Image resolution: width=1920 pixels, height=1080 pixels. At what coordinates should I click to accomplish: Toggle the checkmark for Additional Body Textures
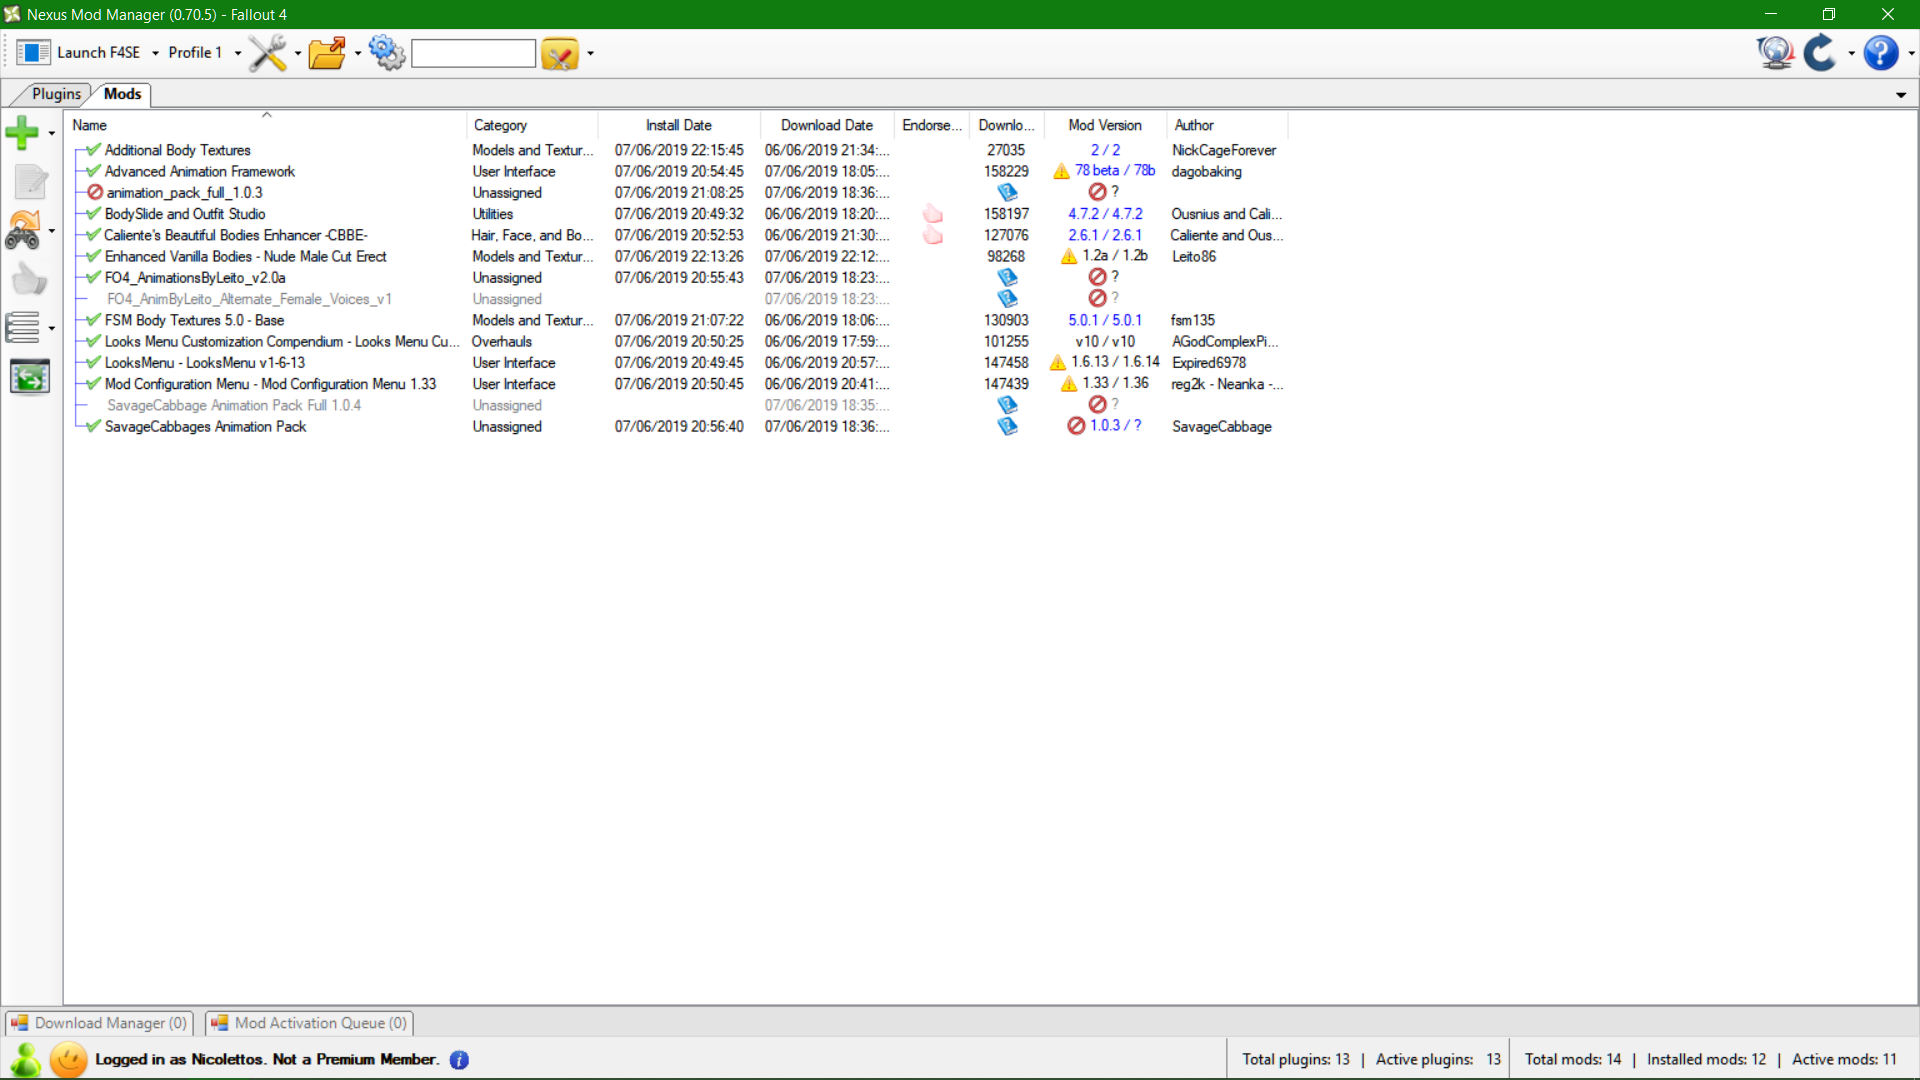point(93,150)
